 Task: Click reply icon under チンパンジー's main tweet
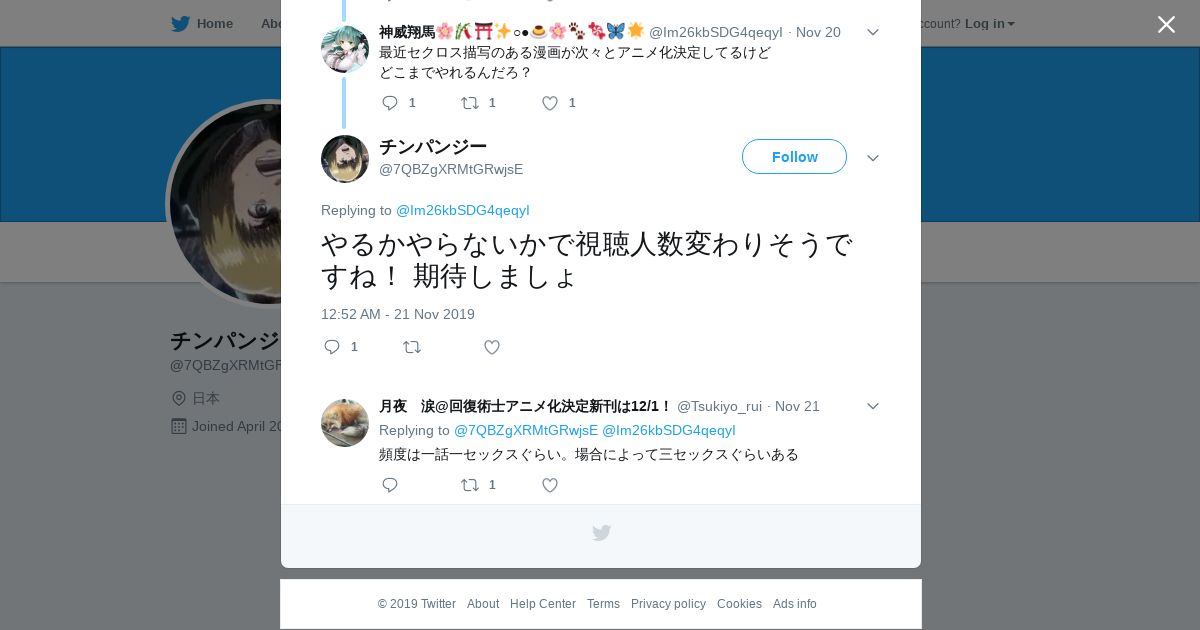point(332,347)
